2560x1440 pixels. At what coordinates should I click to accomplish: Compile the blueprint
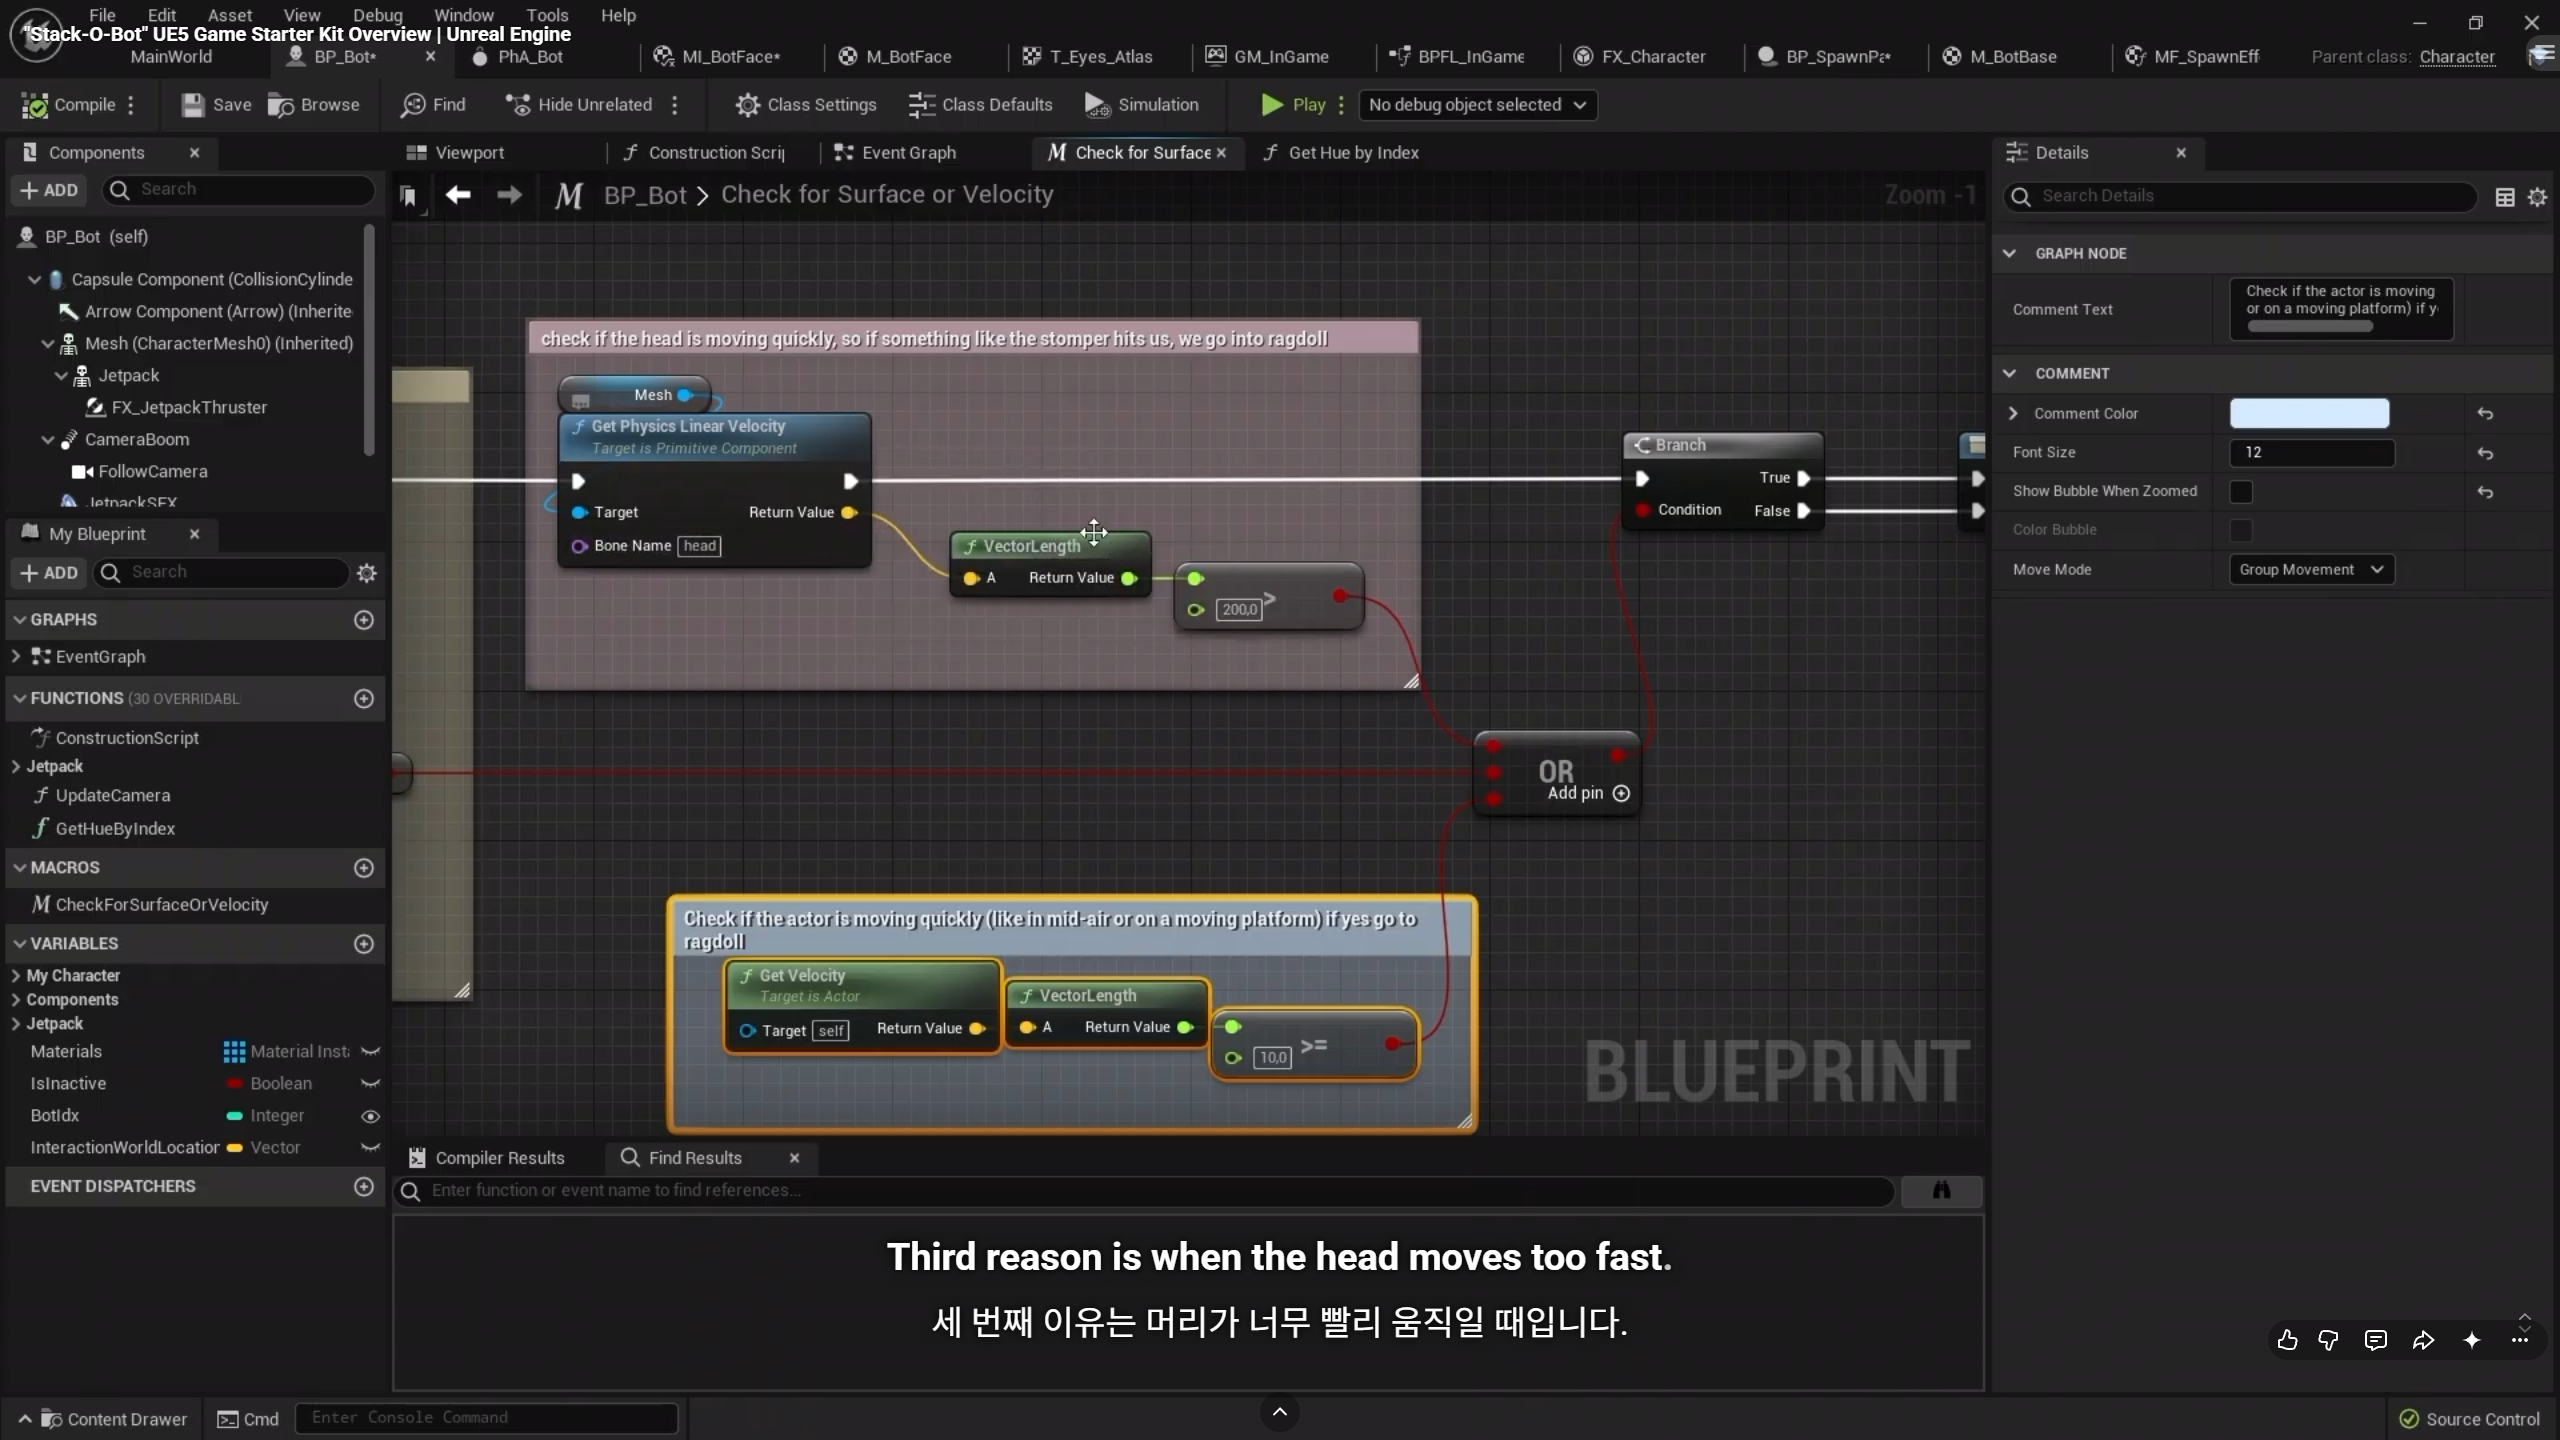68,105
